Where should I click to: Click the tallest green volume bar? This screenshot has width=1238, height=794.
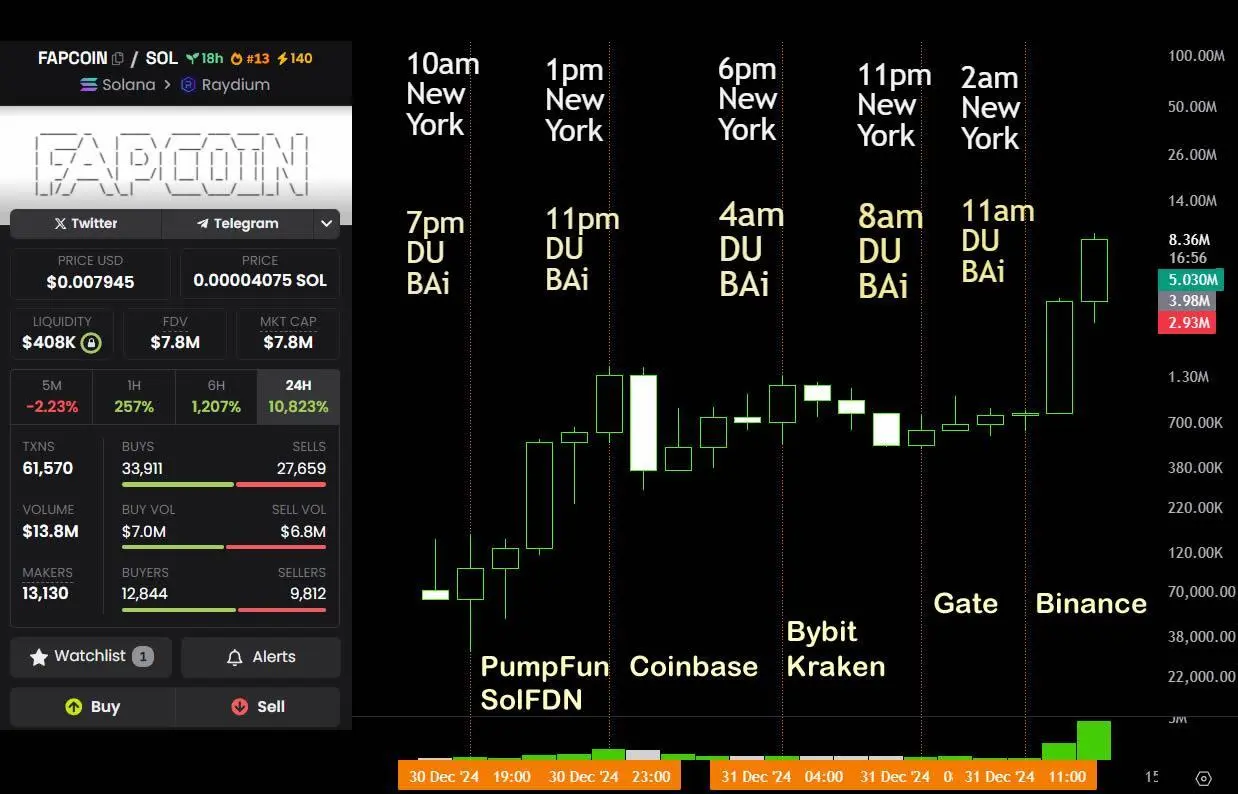click(1094, 740)
